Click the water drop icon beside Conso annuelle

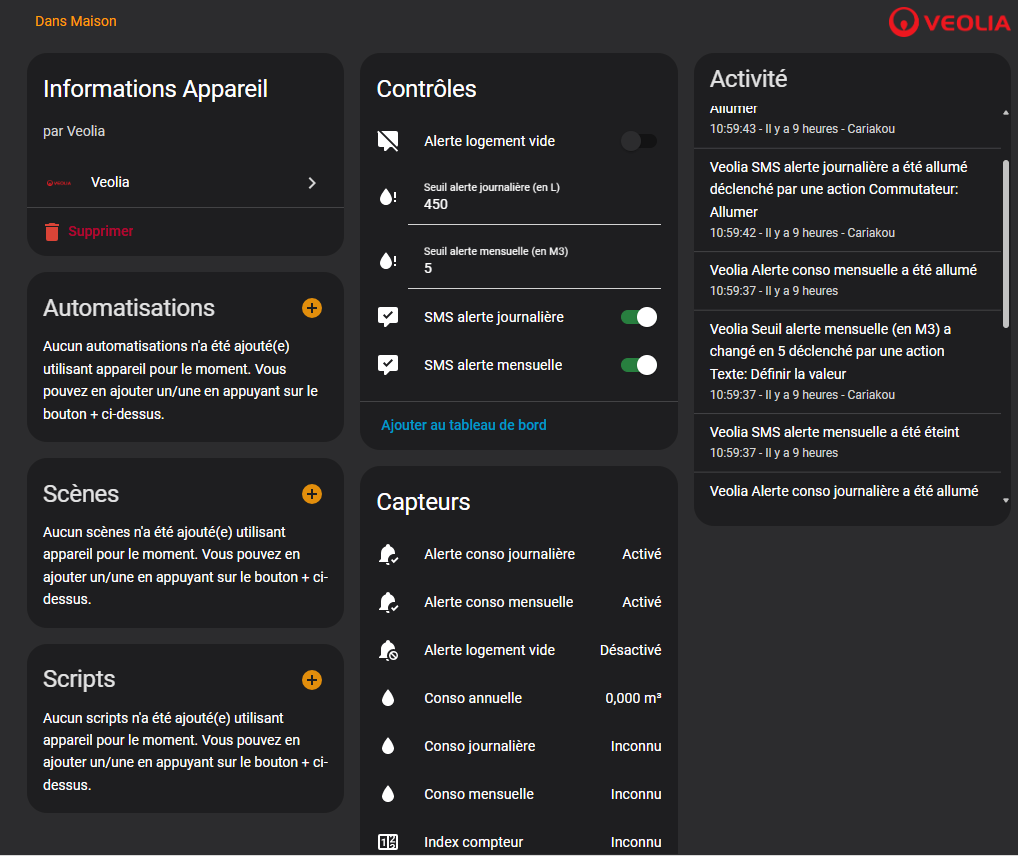388,698
